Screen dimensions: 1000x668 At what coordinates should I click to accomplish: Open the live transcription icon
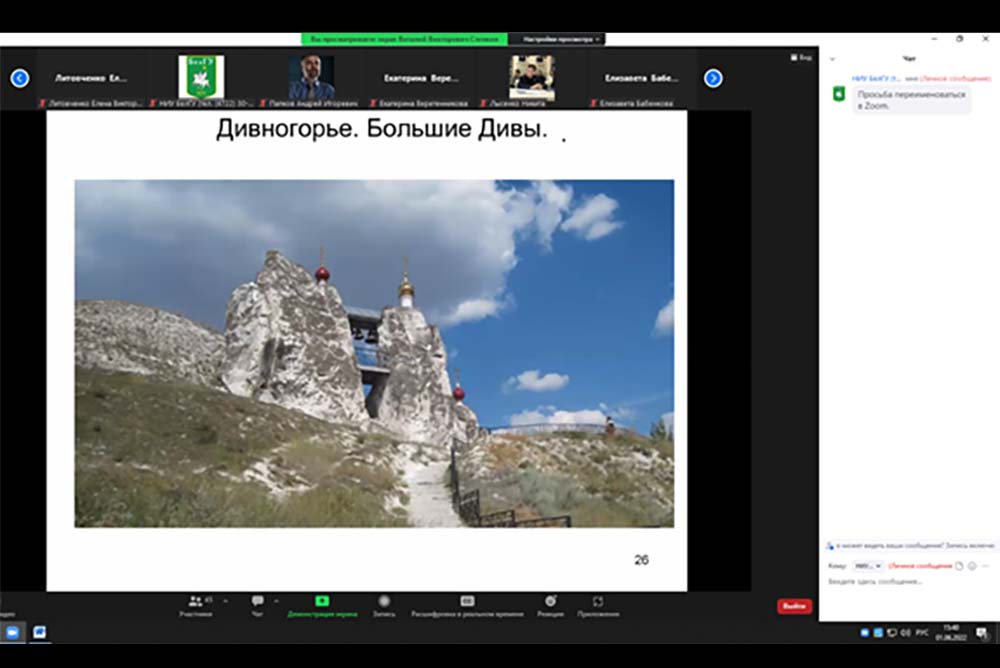[x=467, y=602]
